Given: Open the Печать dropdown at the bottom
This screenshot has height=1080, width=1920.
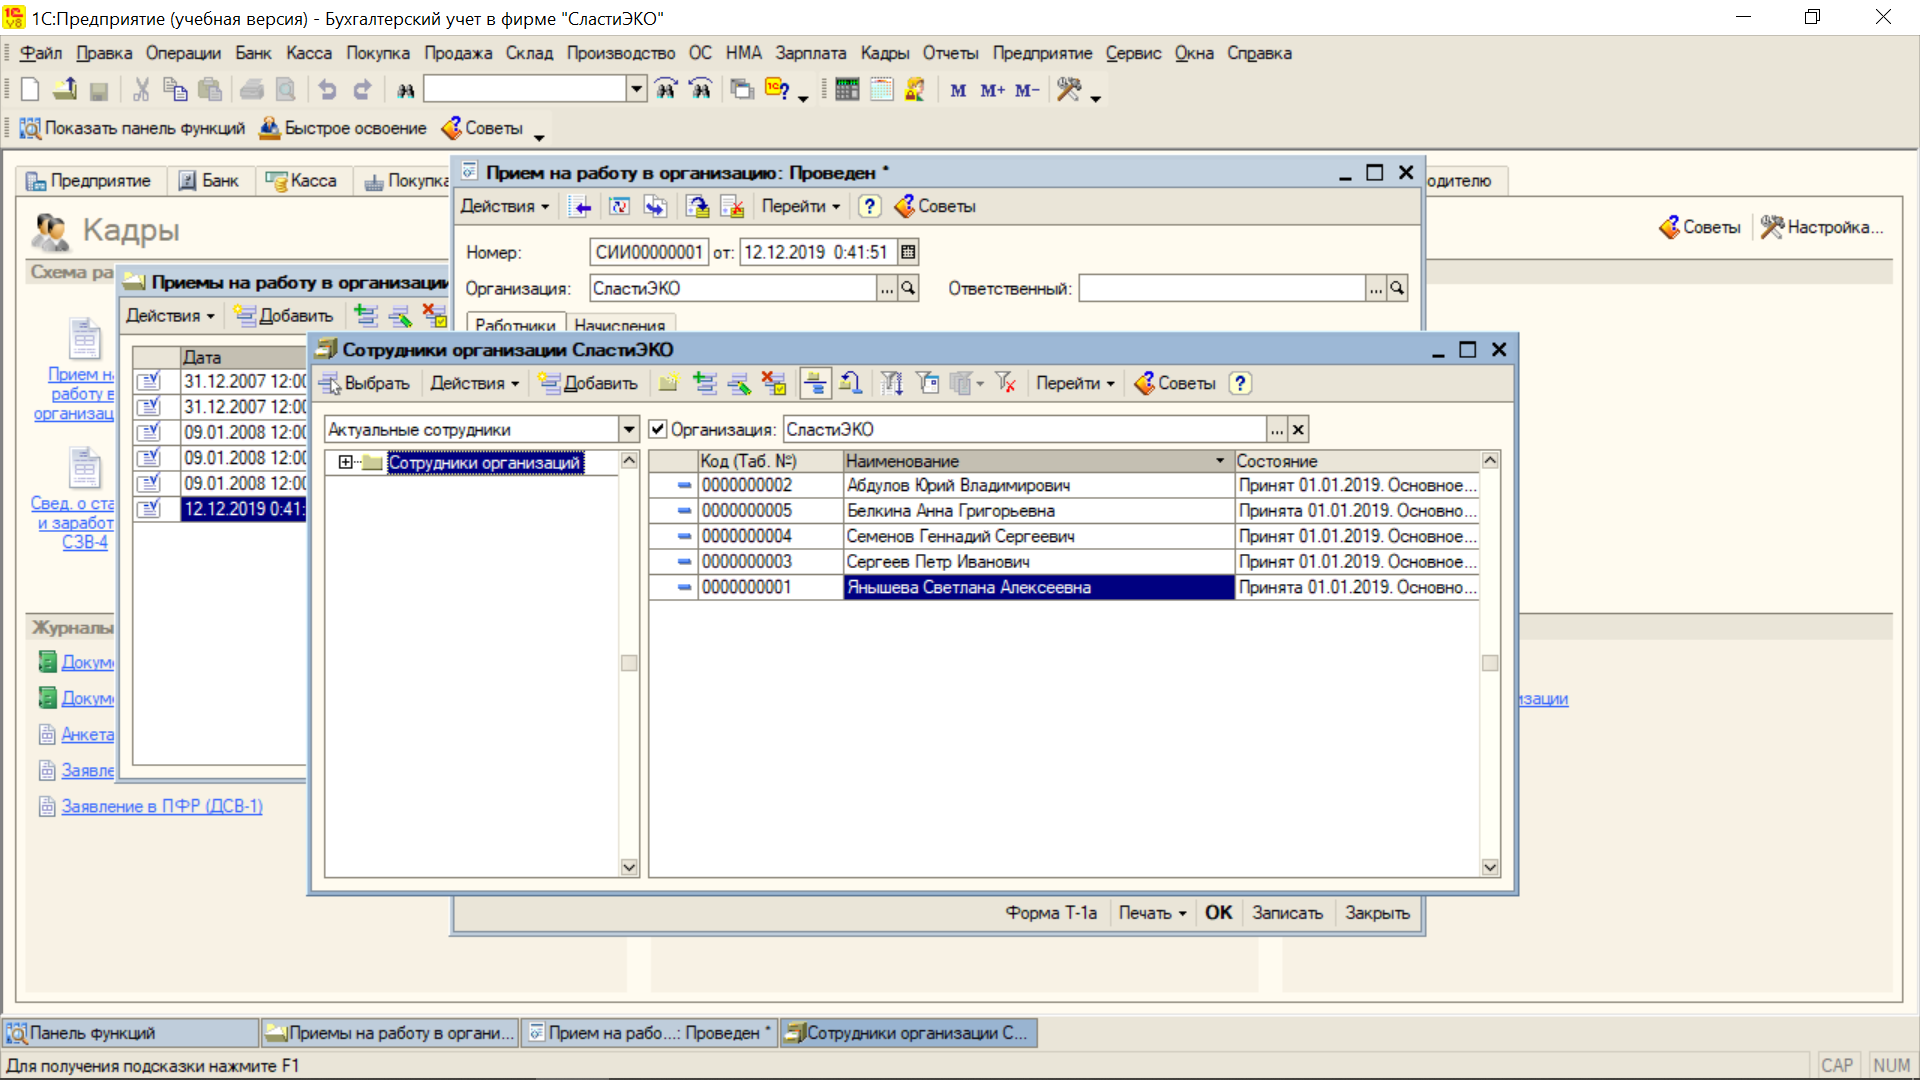Looking at the screenshot, I should click(1151, 913).
